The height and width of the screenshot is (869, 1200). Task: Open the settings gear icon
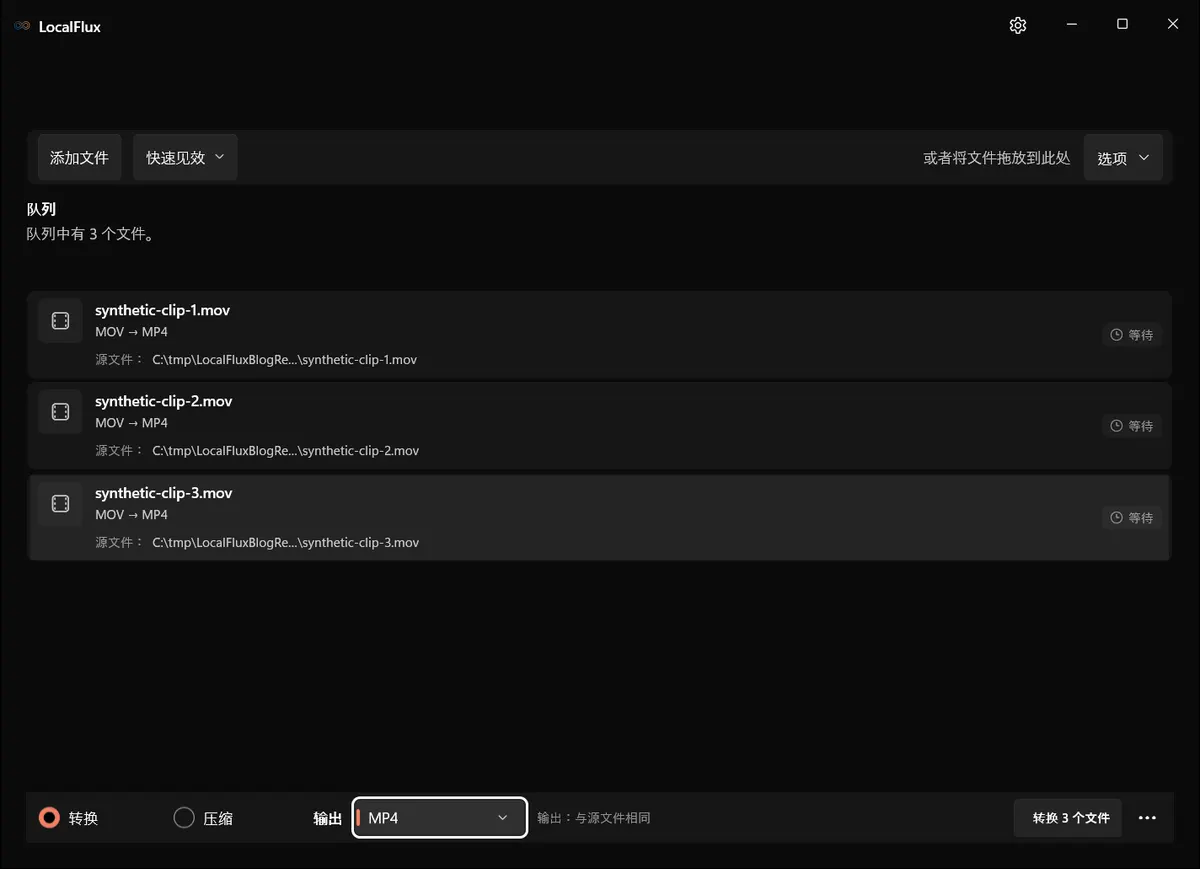click(1018, 25)
